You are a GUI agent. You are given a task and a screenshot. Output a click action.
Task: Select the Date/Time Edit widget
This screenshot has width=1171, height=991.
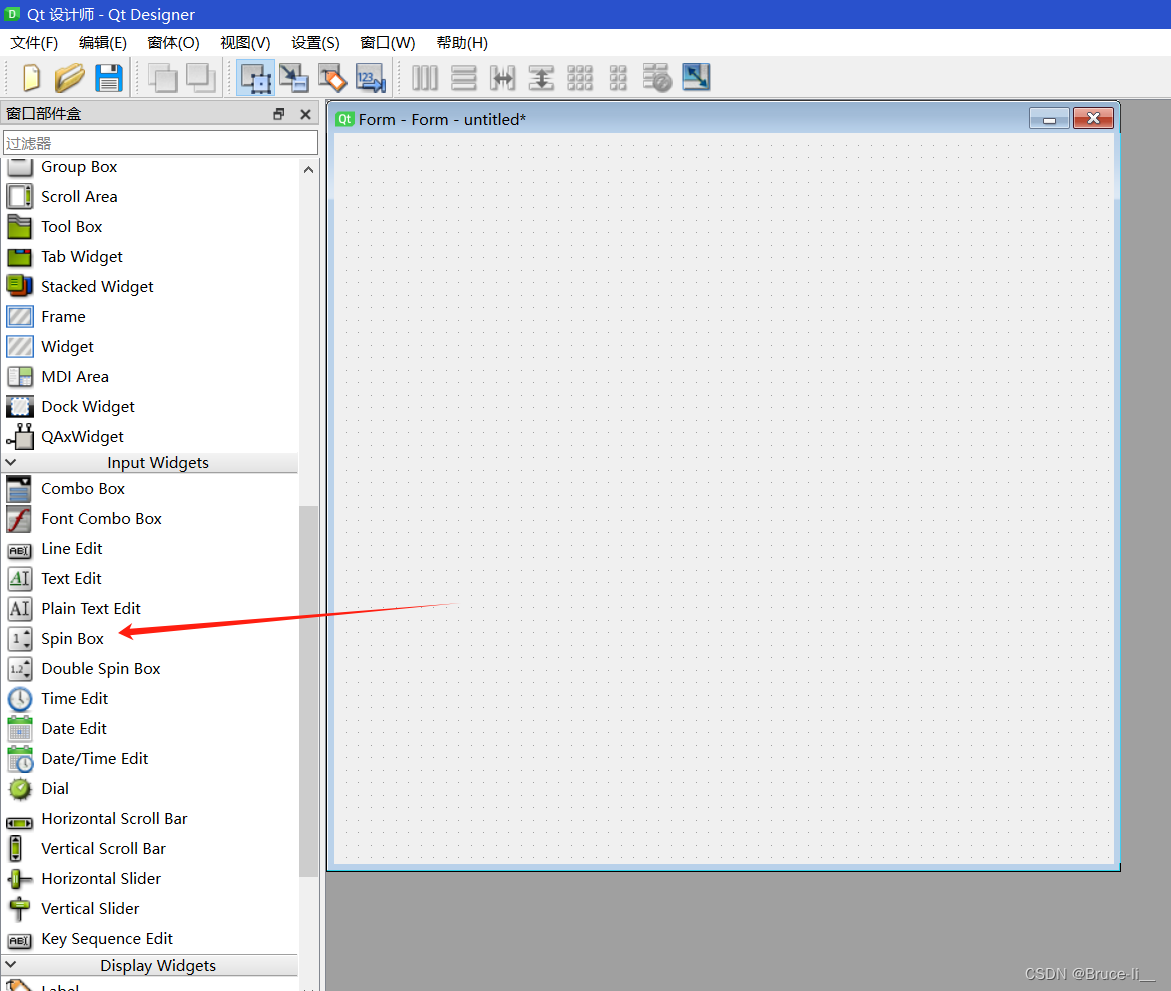point(150,759)
